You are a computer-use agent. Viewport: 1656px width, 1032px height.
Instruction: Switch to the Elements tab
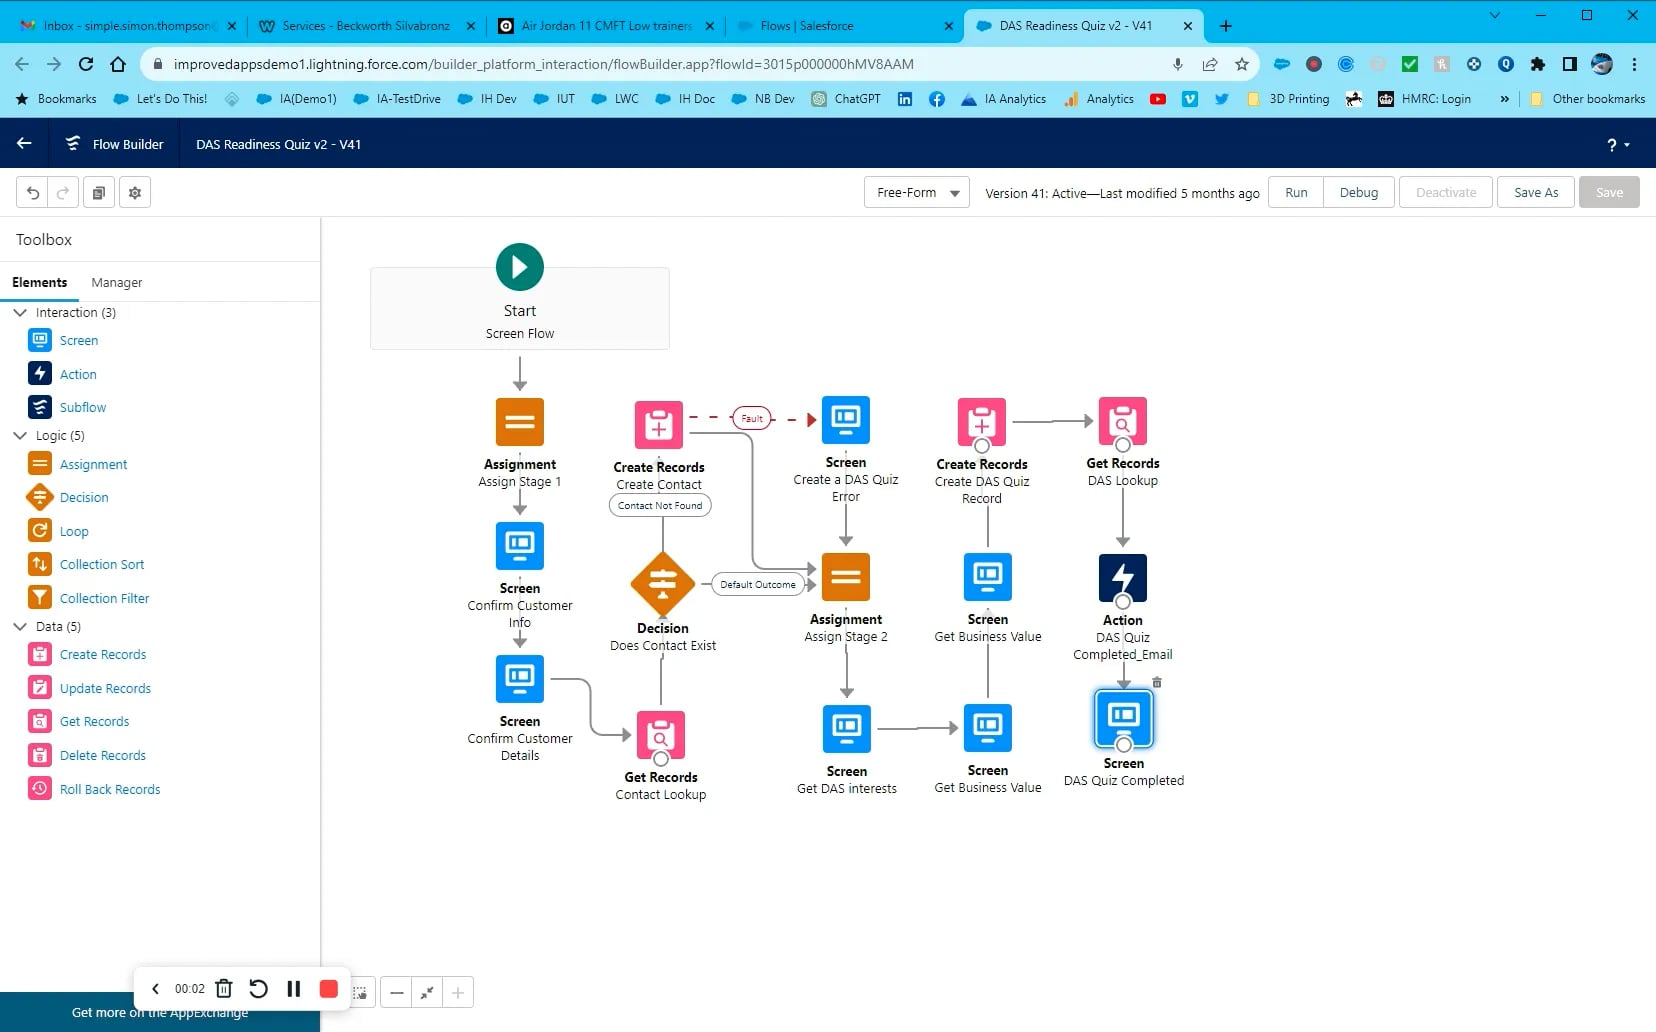[x=40, y=283]
